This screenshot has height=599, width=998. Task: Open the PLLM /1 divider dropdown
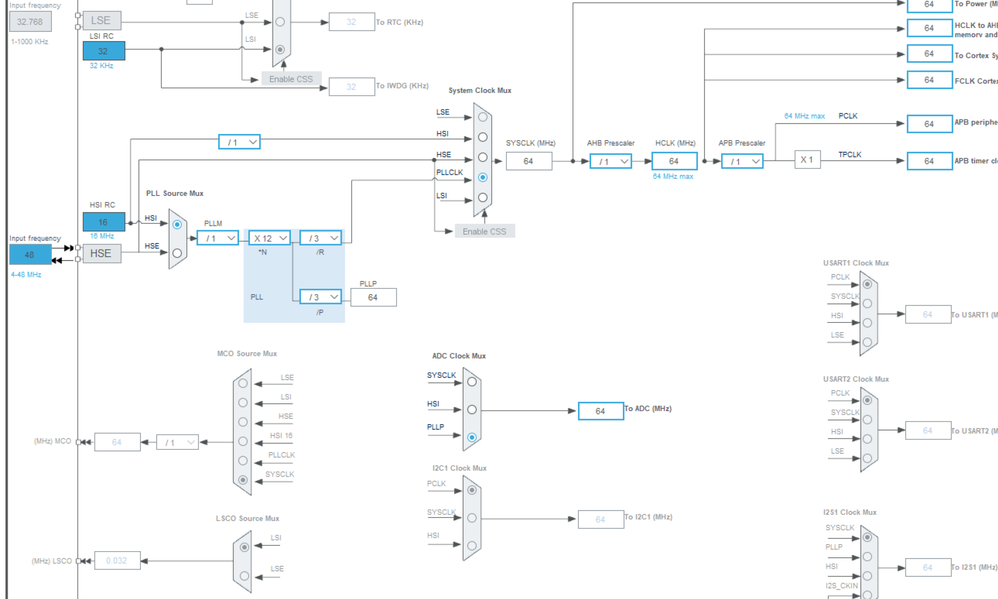(x=218, y=238)
